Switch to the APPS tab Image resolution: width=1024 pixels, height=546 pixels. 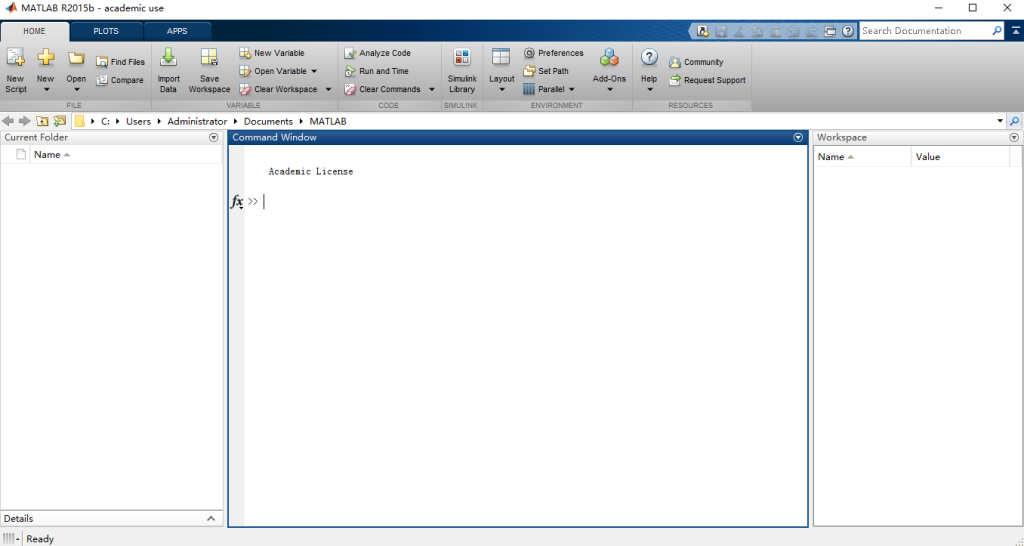click(177, 31)
